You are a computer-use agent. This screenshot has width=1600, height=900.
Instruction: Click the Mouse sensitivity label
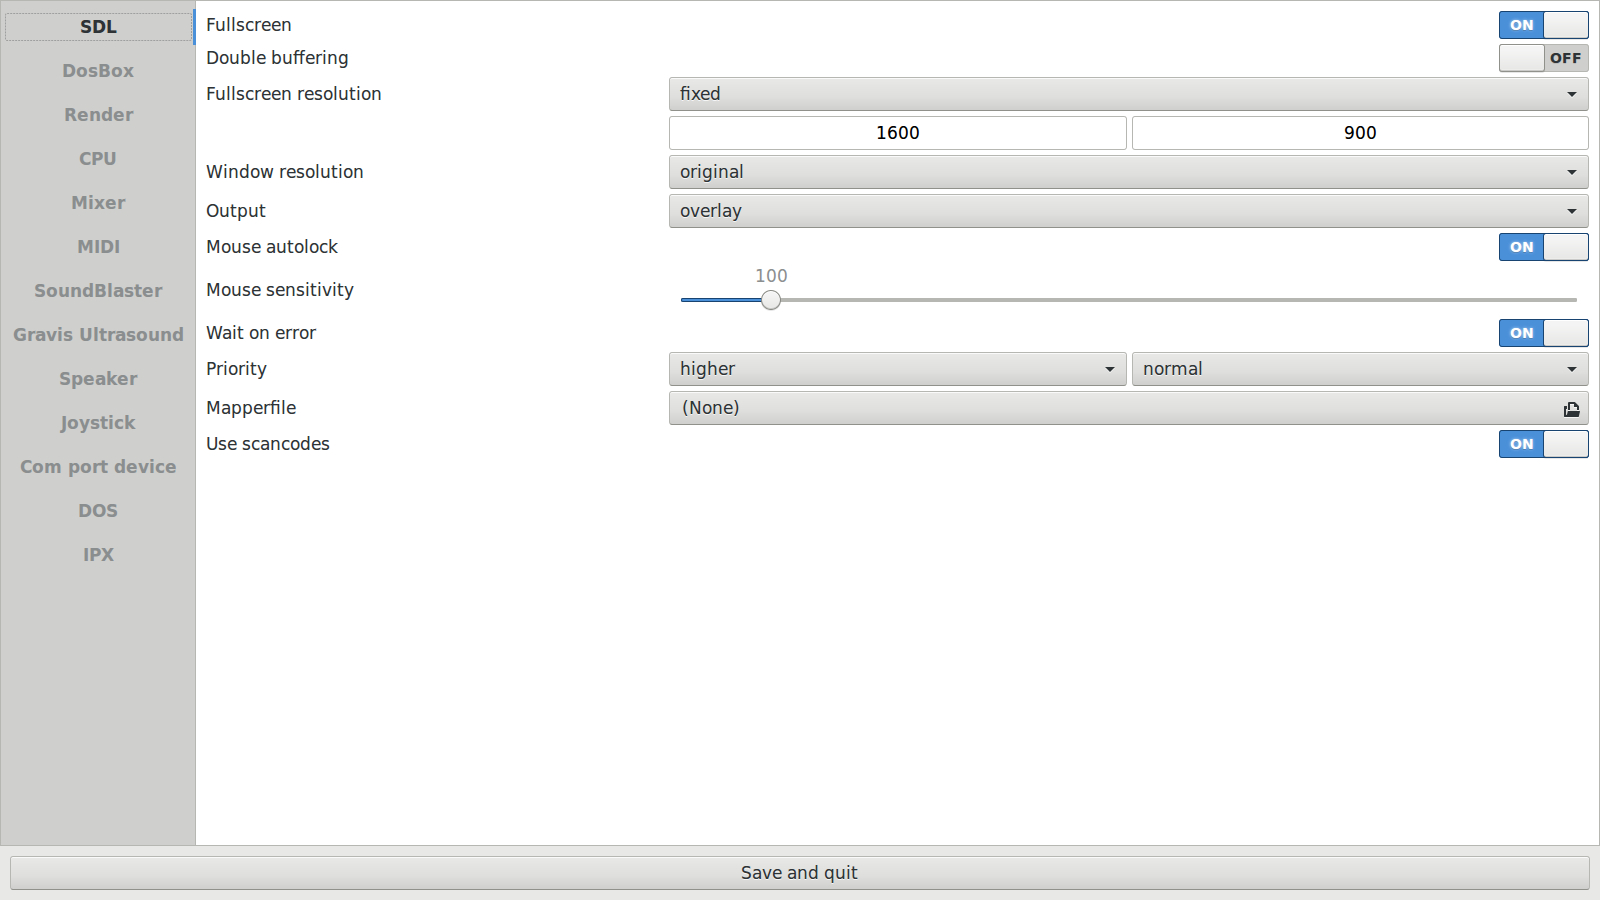pos(280,290)
